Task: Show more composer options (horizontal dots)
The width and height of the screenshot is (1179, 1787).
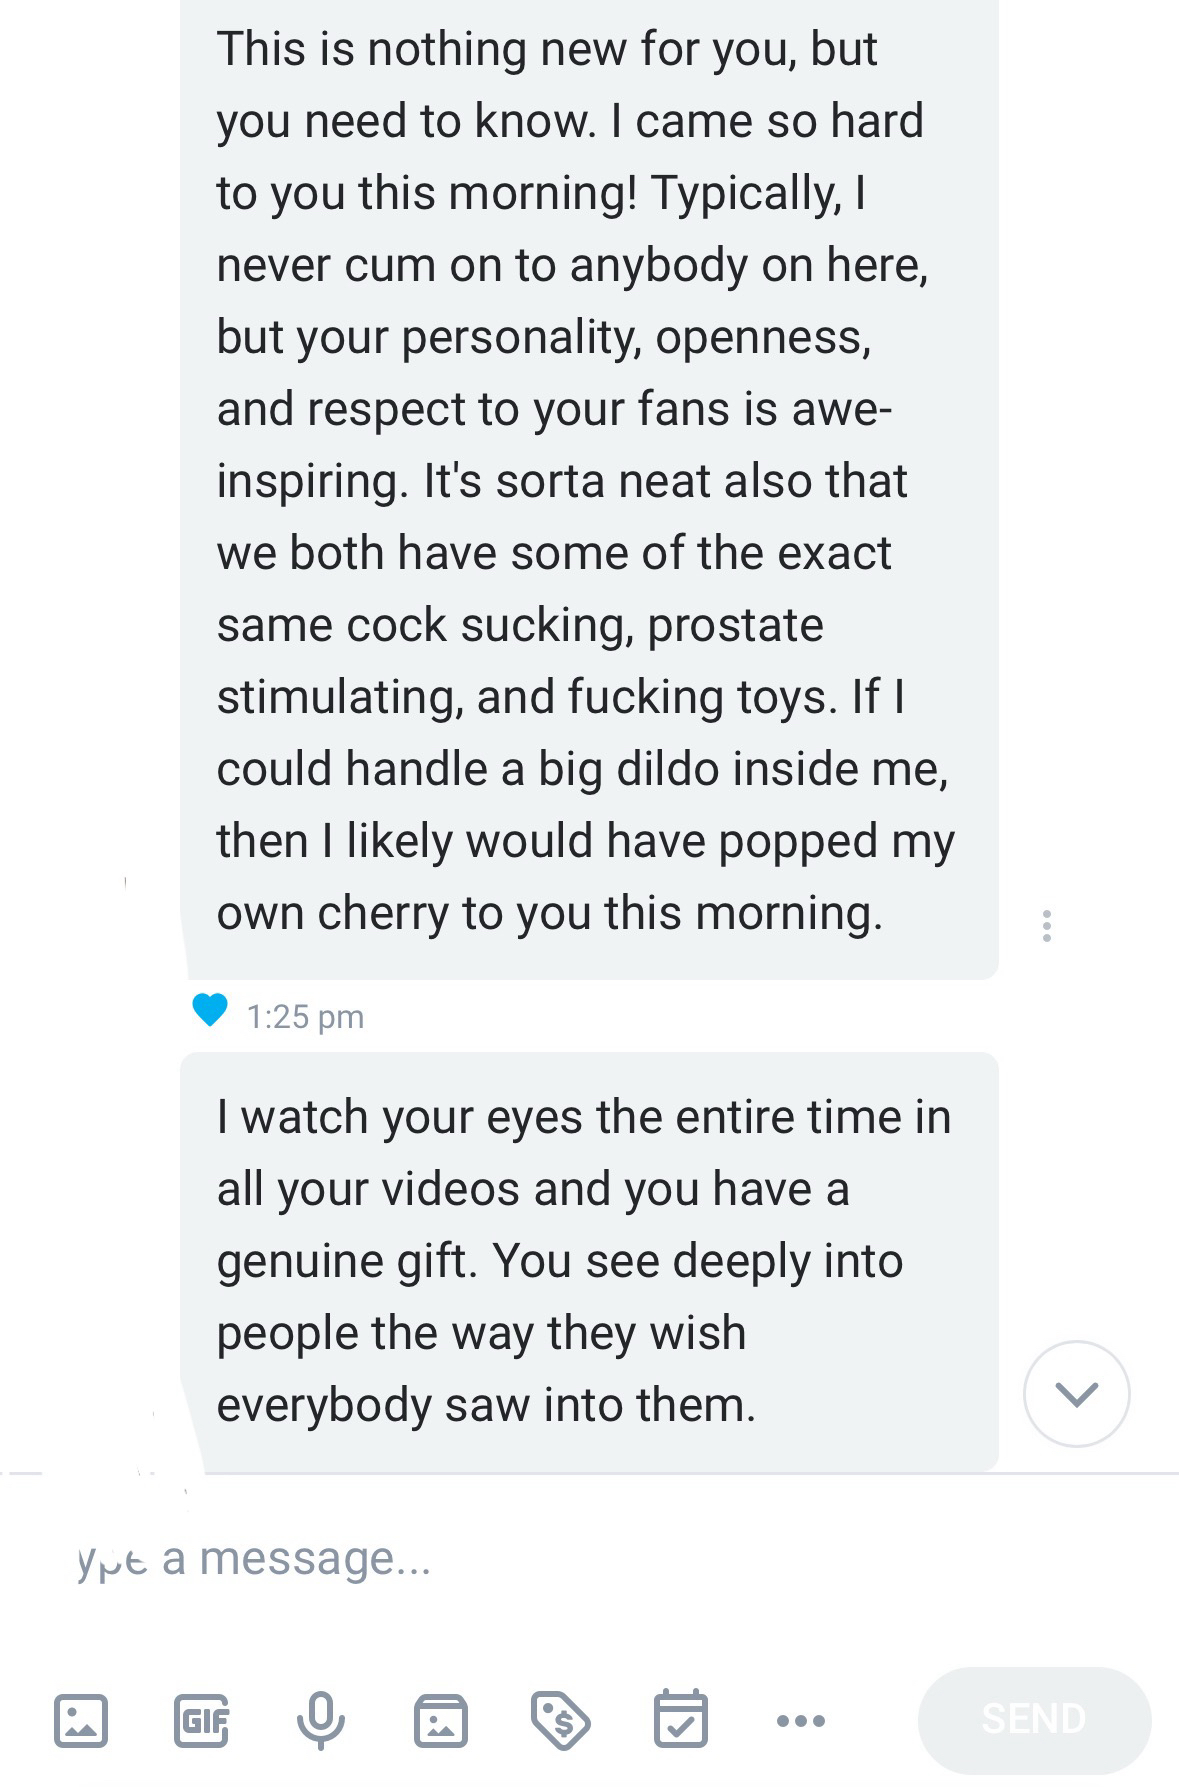Action: (801, 1721)
